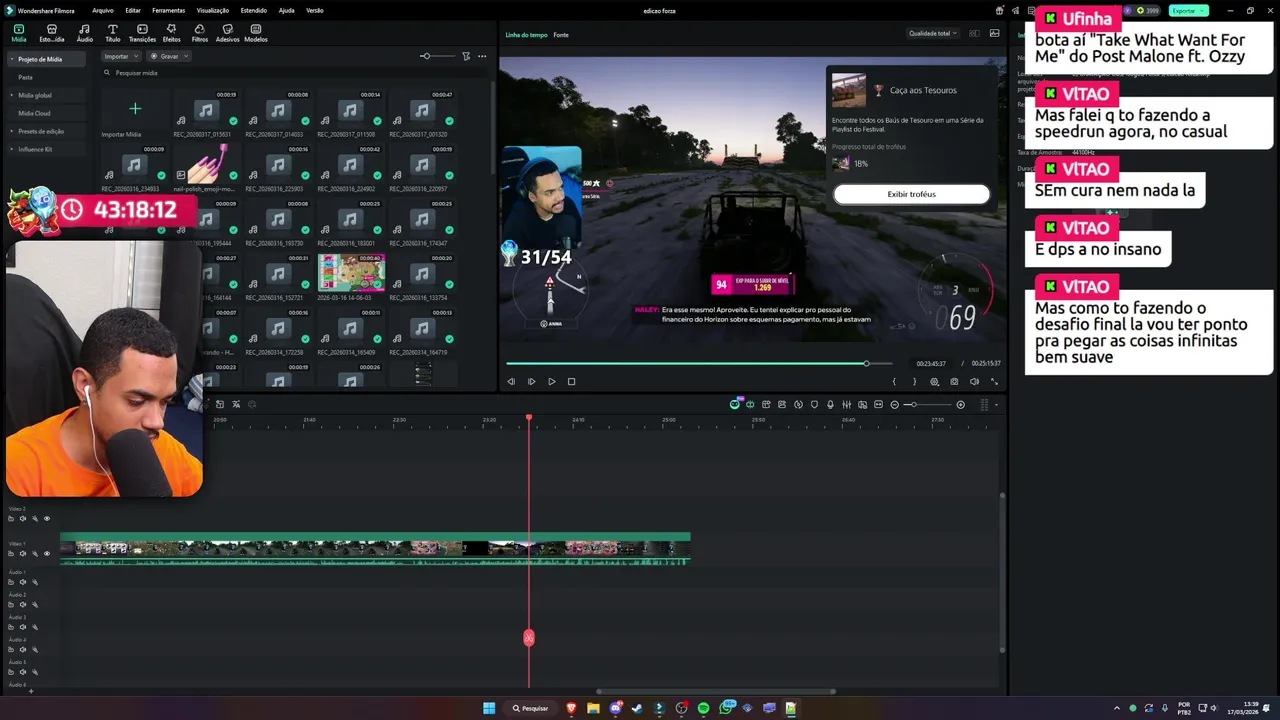Click the Importar Mídia plus tile
Image resolution: width=1280 pixels, height=720 pixels.
point(135,108)
